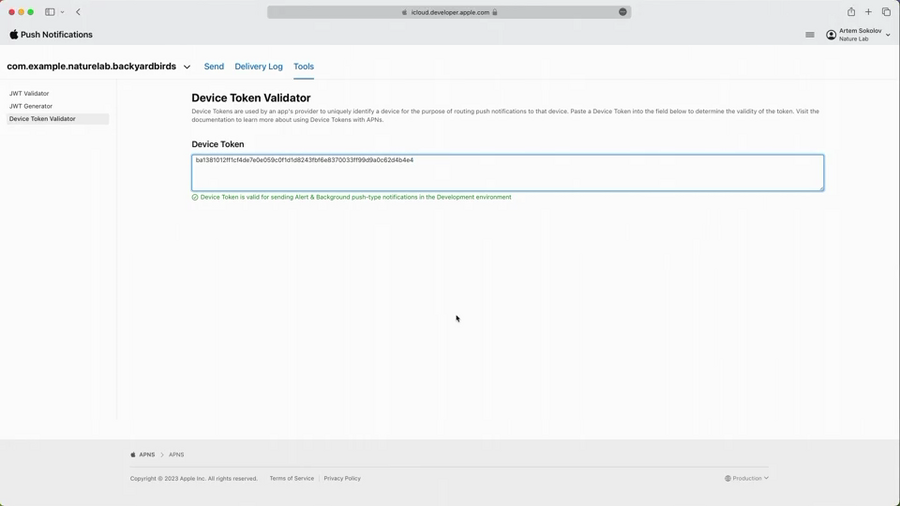Open the Privacy Policy link
The height and width of the screenshot is (506, 900).
[x=342, y=478]
